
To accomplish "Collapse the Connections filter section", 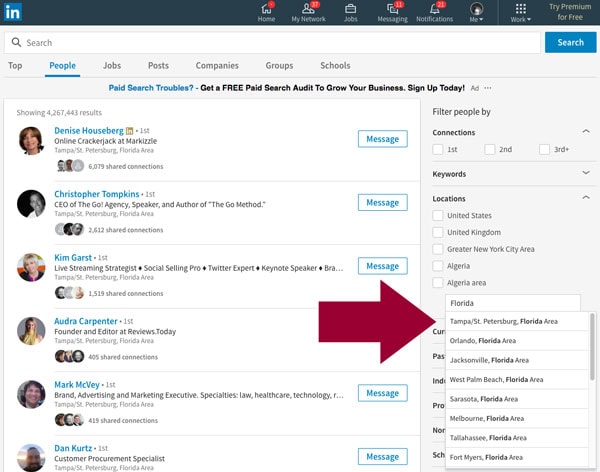I will (x=586, y=131).
